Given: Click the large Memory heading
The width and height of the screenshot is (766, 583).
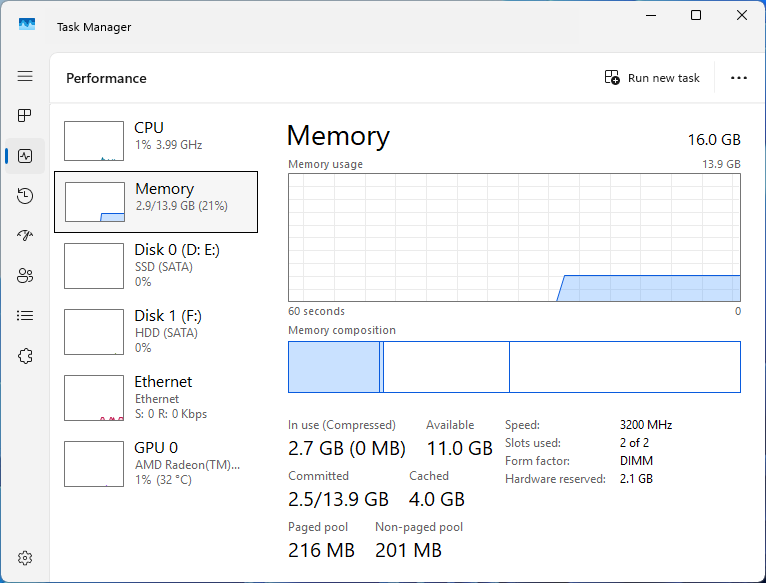Looking at the screenshot, I should click(x=338, y=136).
